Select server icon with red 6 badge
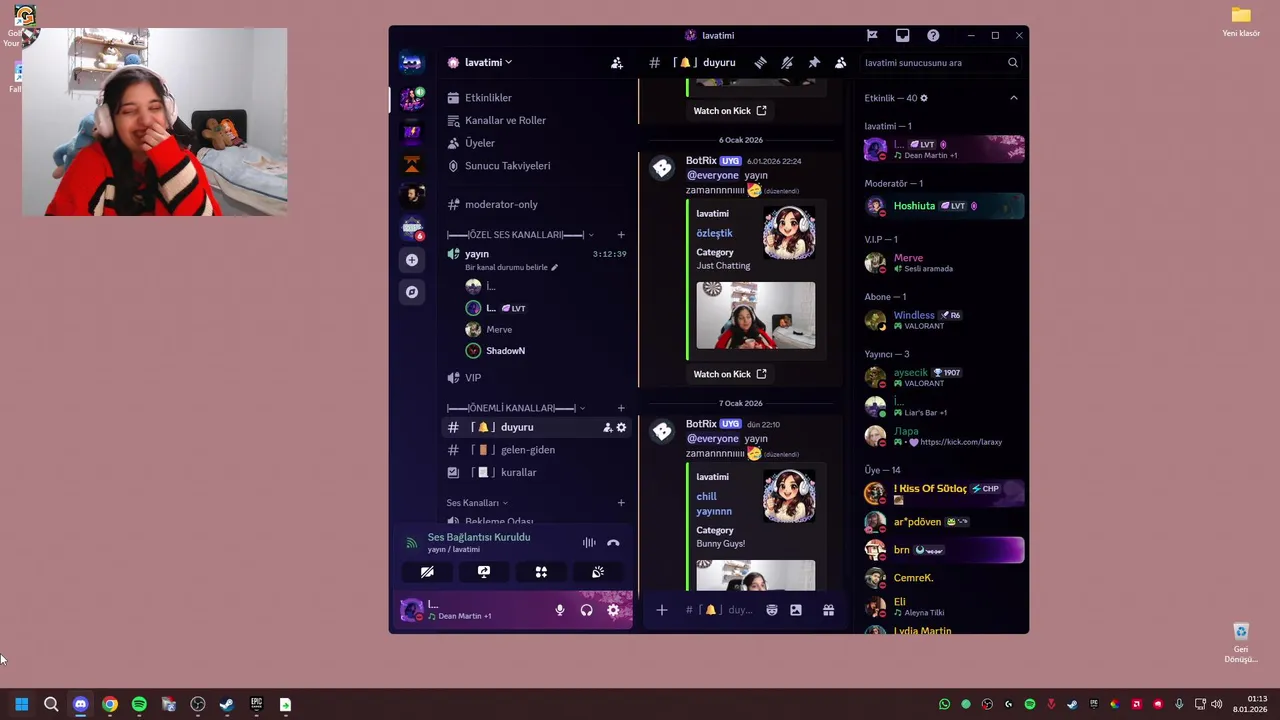1280x720 pixels. pyautogui.click(x=412, y=228)
